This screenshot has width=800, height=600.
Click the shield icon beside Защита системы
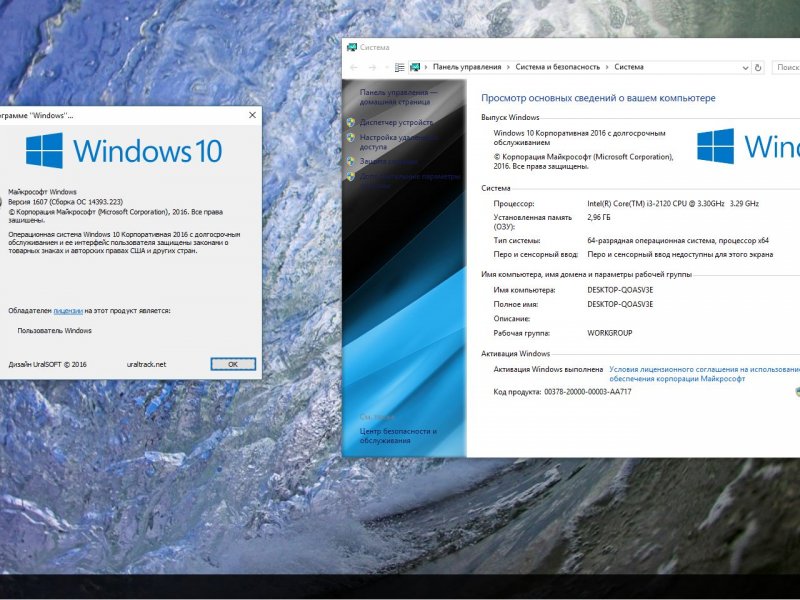pyautogui.click(x=351, y=161)
